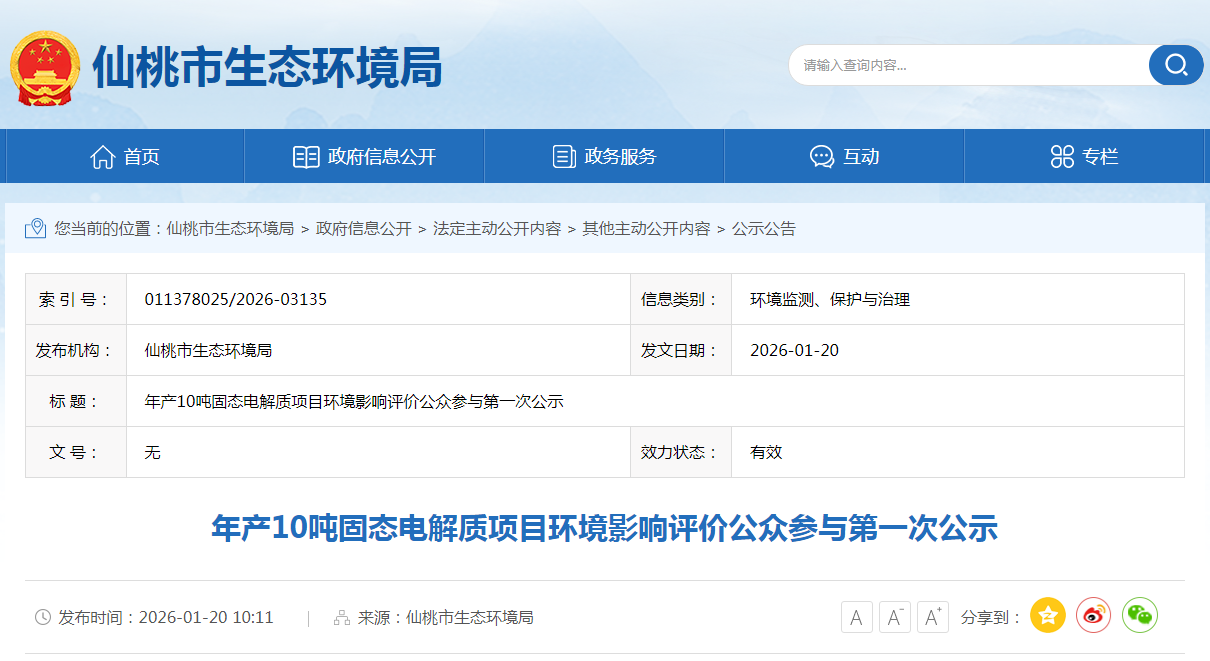1210x661 pixels.
Task: Click the grid icon beside 专栏
Action: click(x=1062, y=155)
